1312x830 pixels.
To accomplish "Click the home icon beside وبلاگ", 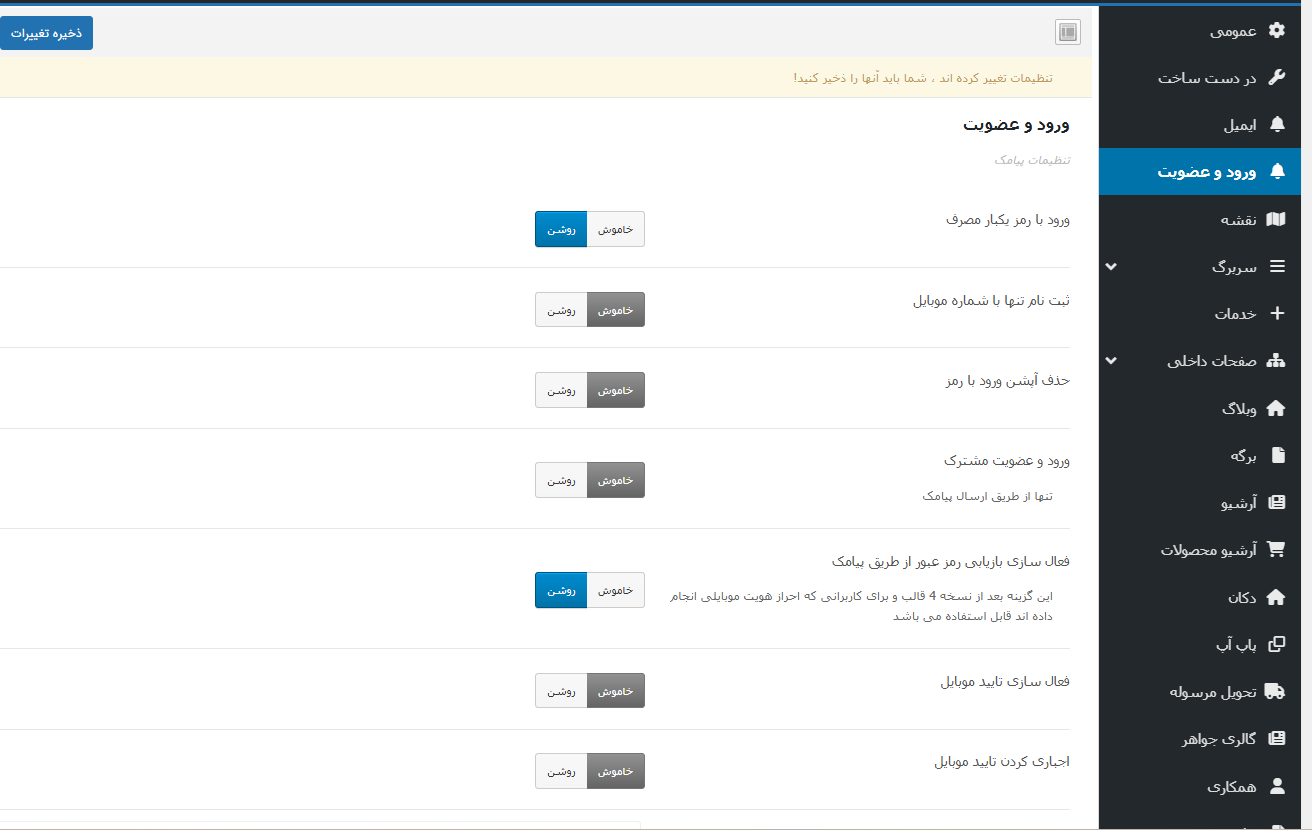I will click(1276, 408).
